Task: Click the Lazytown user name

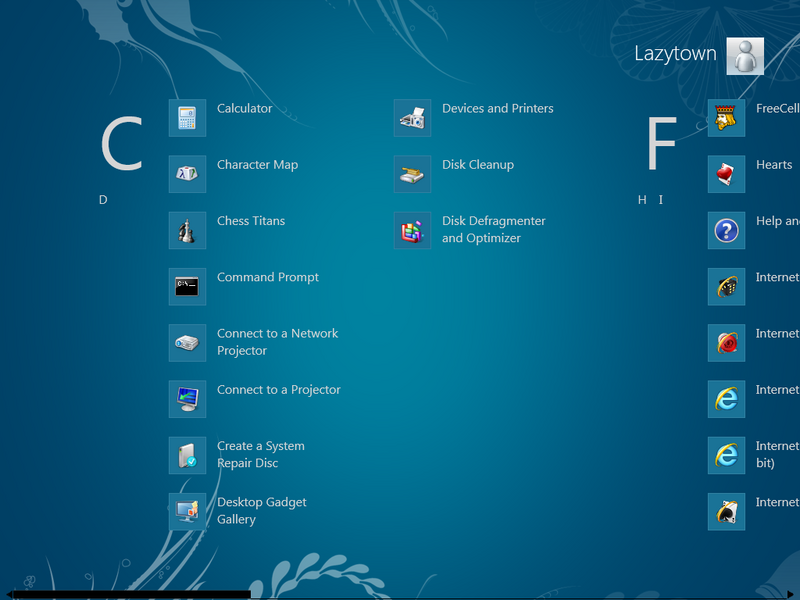Action: click(x=675, y=54)
